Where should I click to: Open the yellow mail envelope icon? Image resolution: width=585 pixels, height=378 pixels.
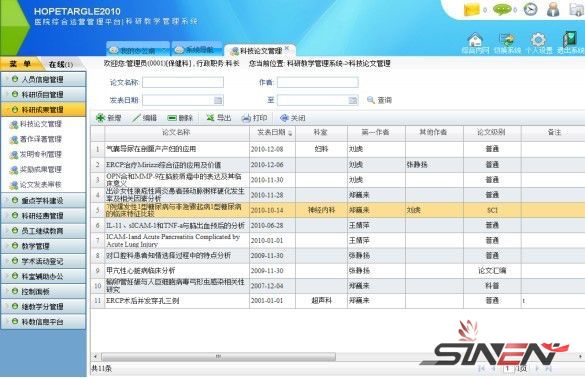(x=471, y=9)
